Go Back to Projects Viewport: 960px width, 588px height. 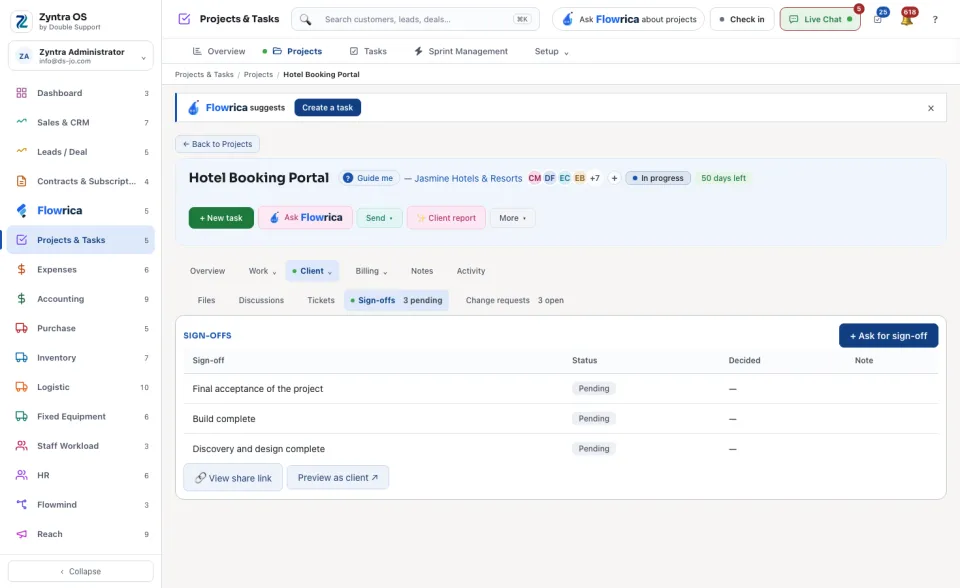(x=217, y=144)
